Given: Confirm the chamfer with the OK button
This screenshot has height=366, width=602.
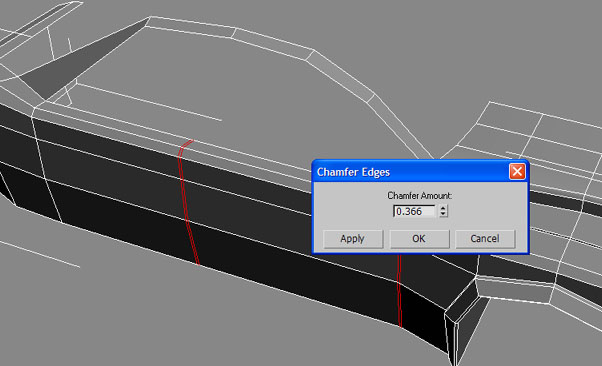Looking at the screenshot, I should coord(419,239).
